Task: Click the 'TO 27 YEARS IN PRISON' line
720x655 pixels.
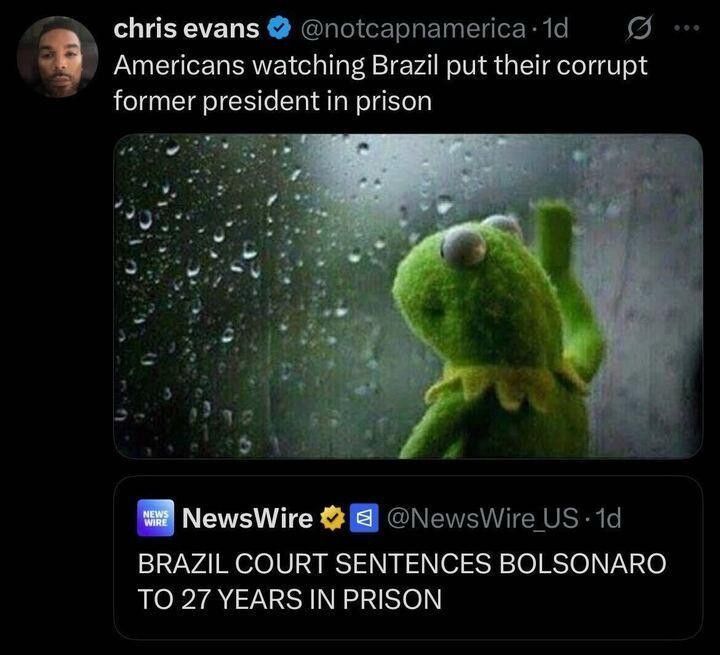Action: [290, 599]
